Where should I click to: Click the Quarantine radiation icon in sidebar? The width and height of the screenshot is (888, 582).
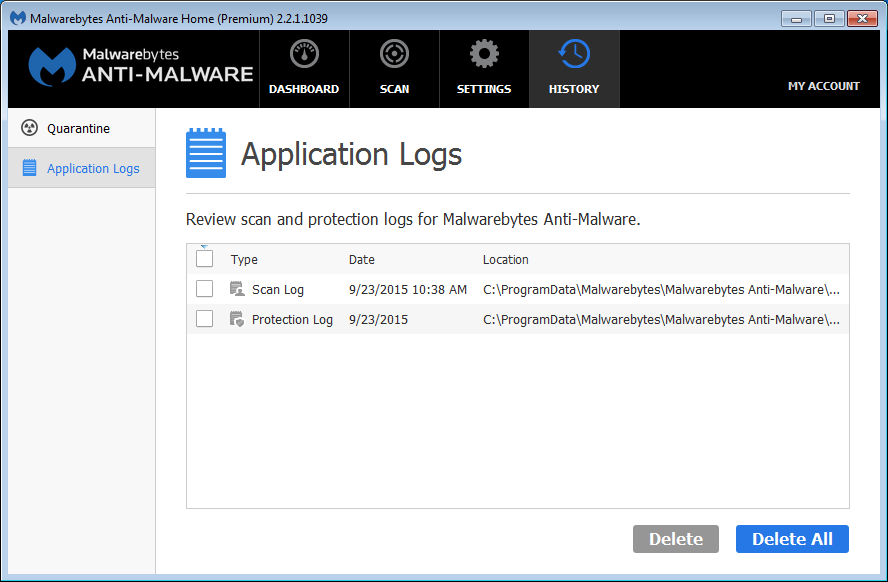pyautogui.click(x=29, y=128)
